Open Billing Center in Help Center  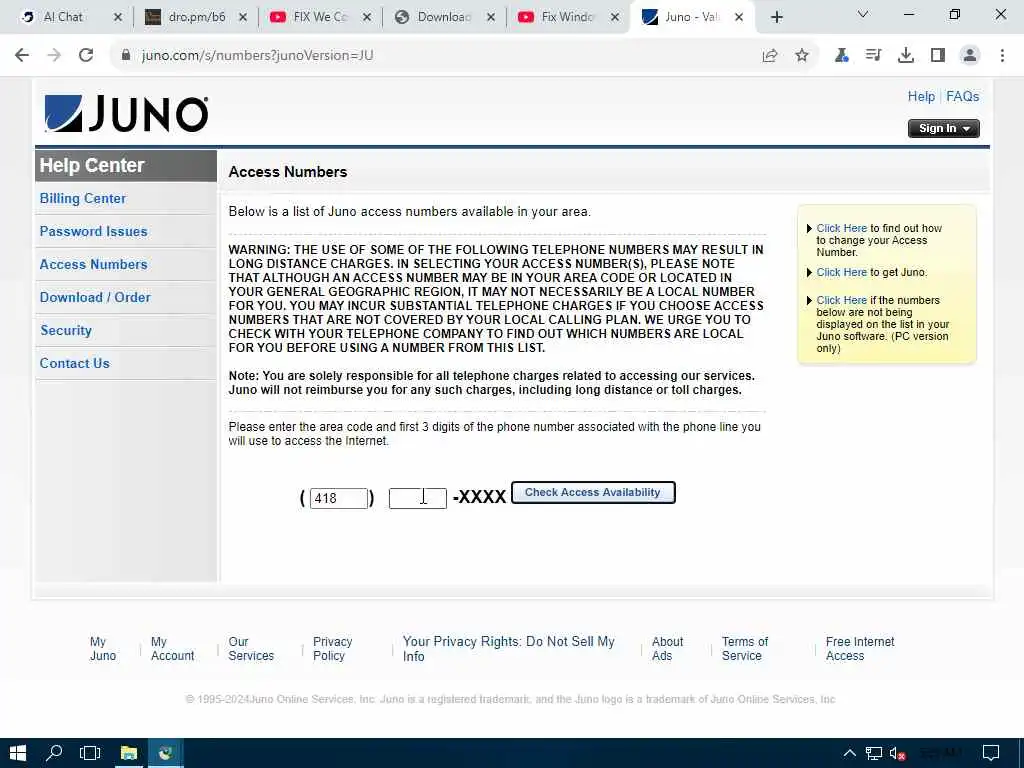[x=83, y=199]
